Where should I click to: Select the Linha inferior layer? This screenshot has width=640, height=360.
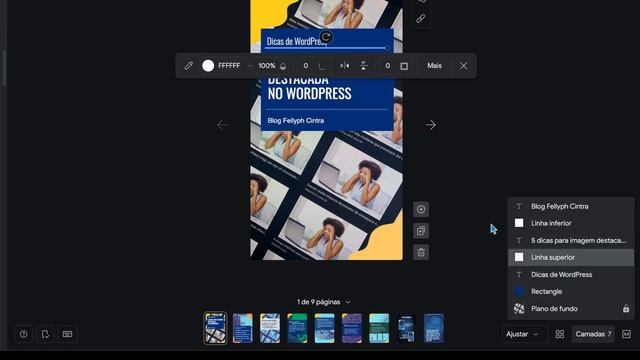click(571, 223)
